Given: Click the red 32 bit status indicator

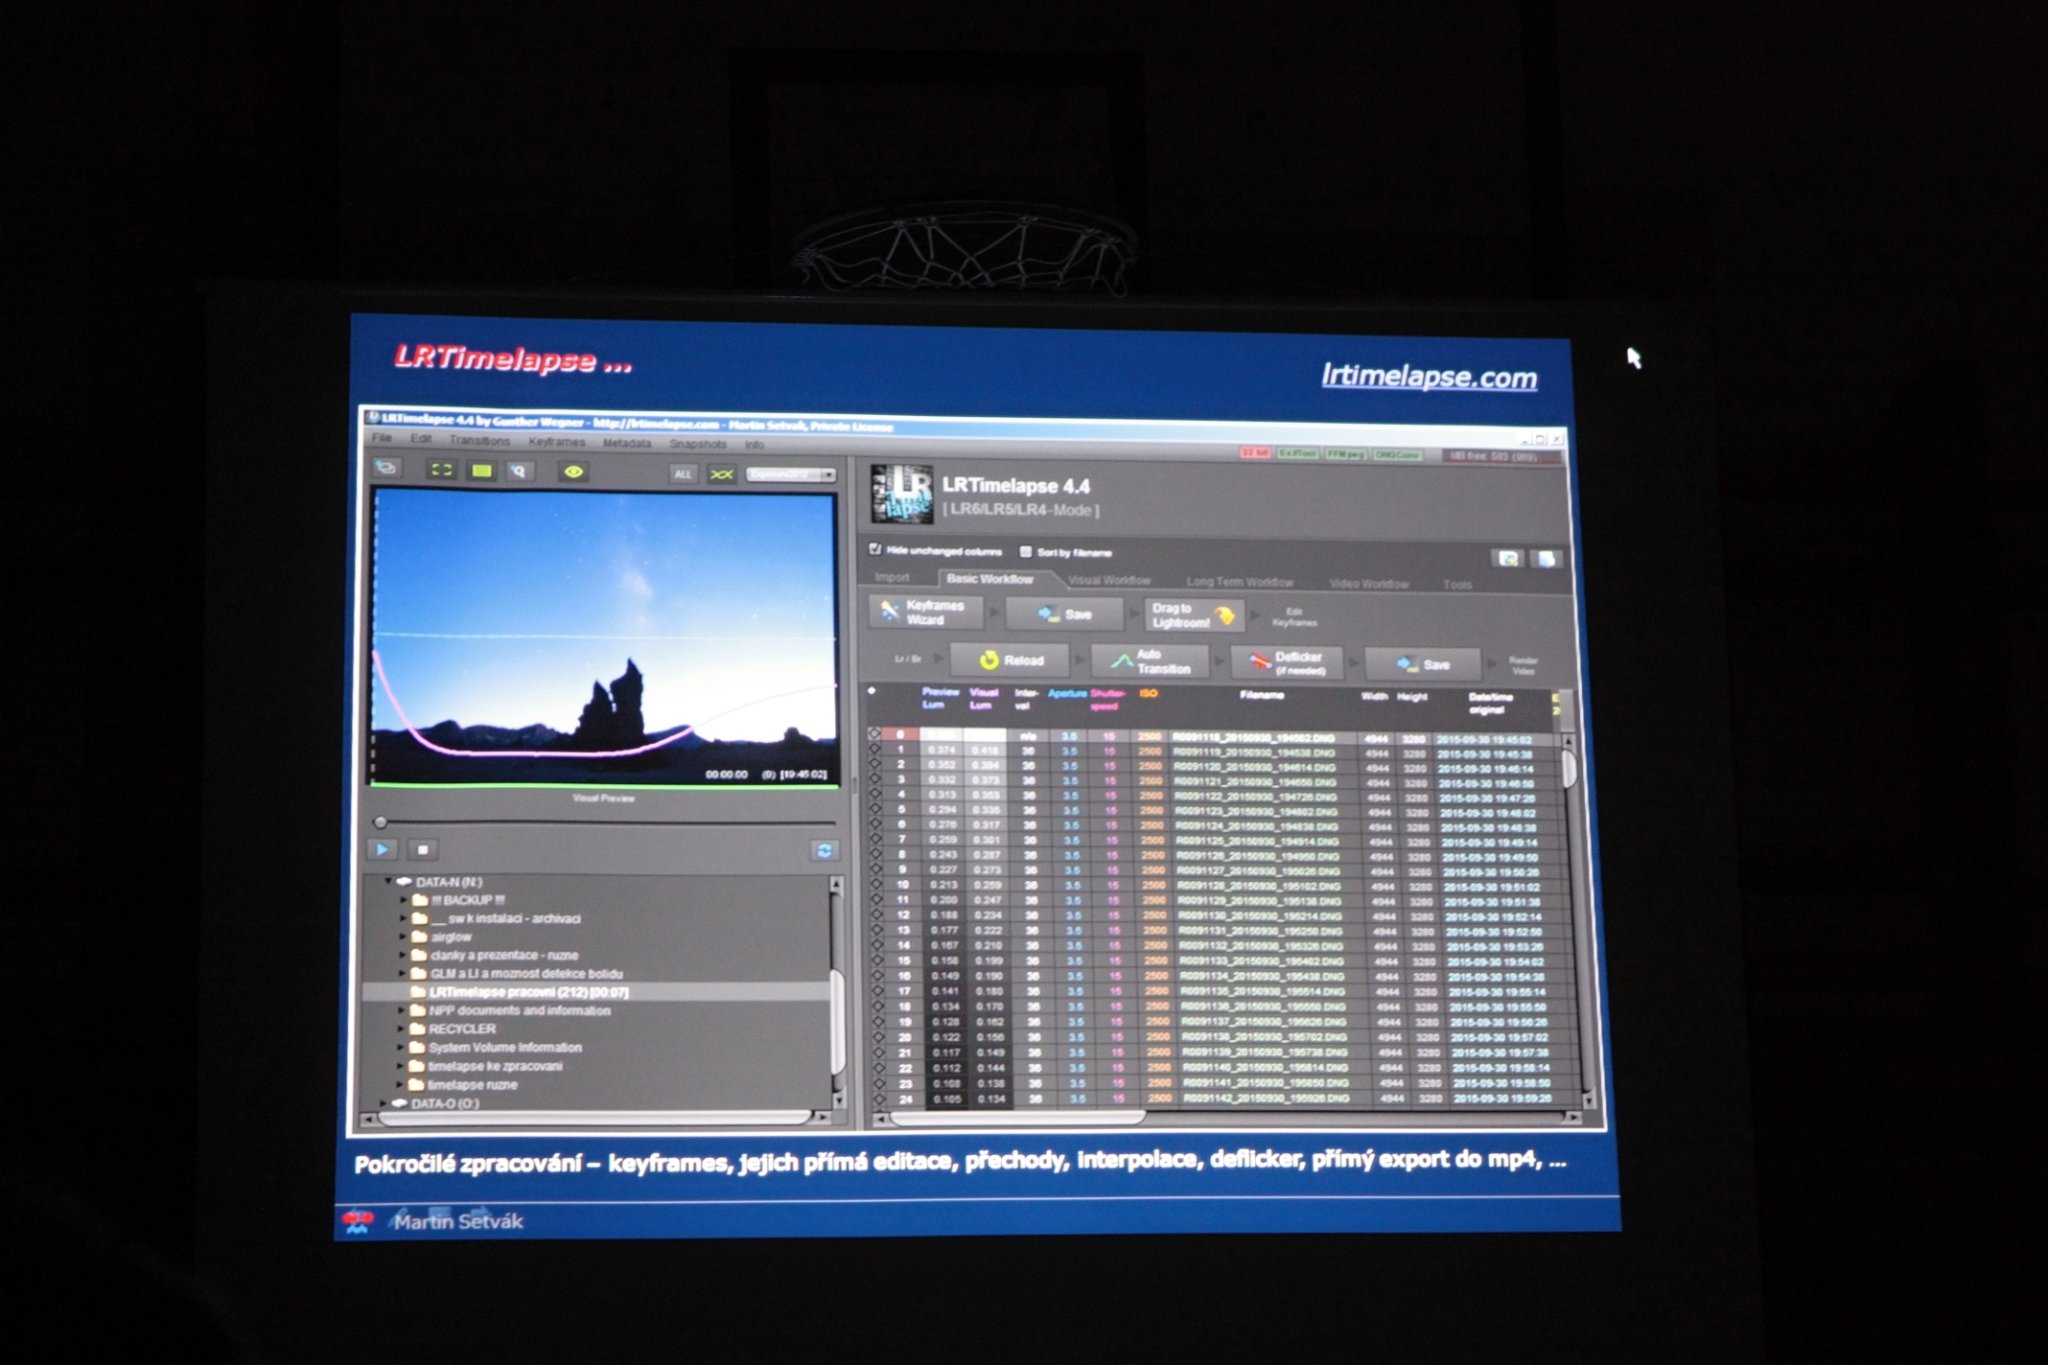Looking at the screenshot, I should (x=1255, y=452).
